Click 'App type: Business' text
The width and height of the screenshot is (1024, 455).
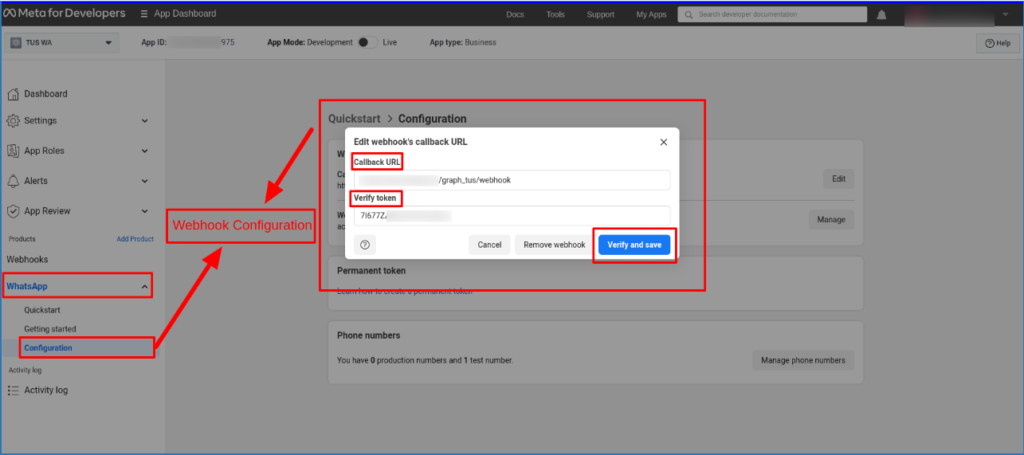(x=463, y=42)
